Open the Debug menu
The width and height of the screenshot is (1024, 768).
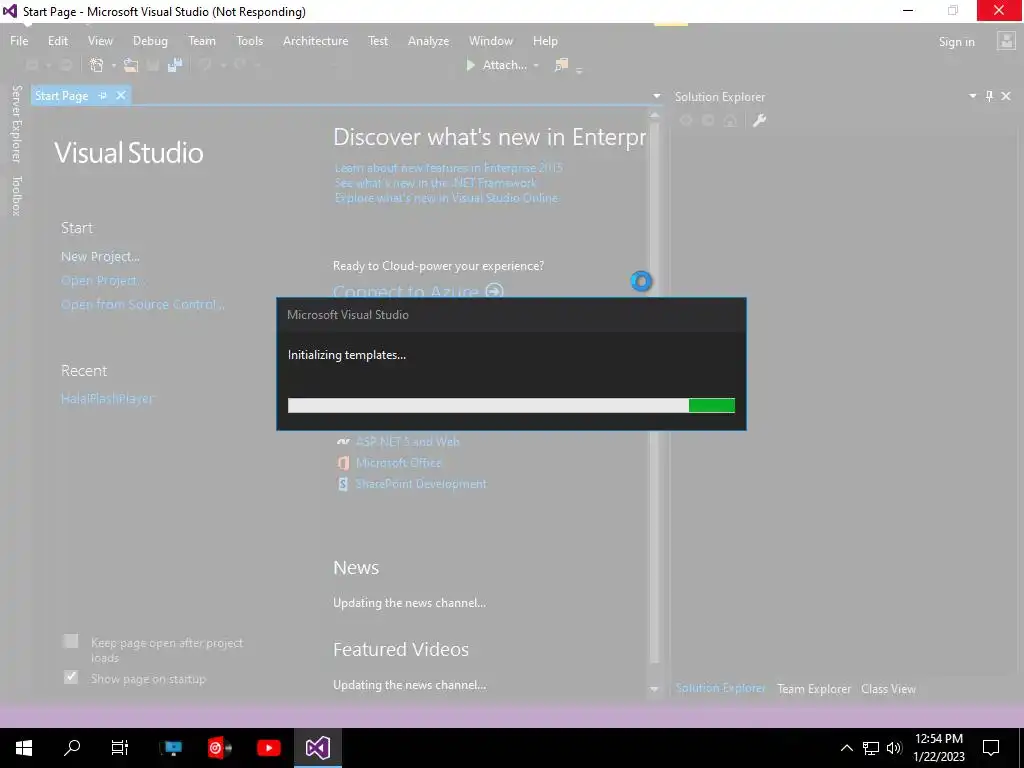click(150, 40)
